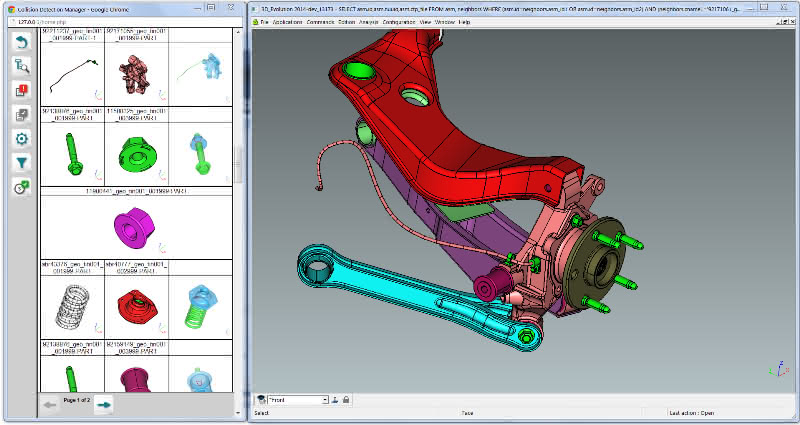Image resolution: width=800 pixels, height=425 pixels.
Task: Click scroll-up arrow in Collision Manager list
Action: (238, 32)
